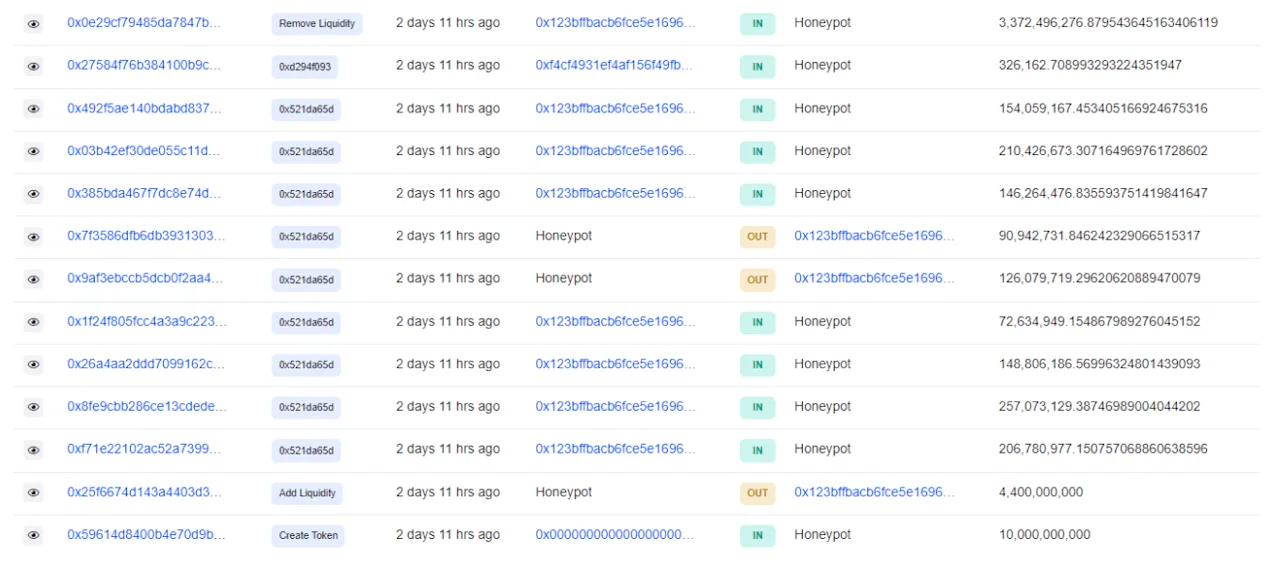Click the eye icon beside 0x1f24f805fcc4a3a9c223

tap(33, 322)
